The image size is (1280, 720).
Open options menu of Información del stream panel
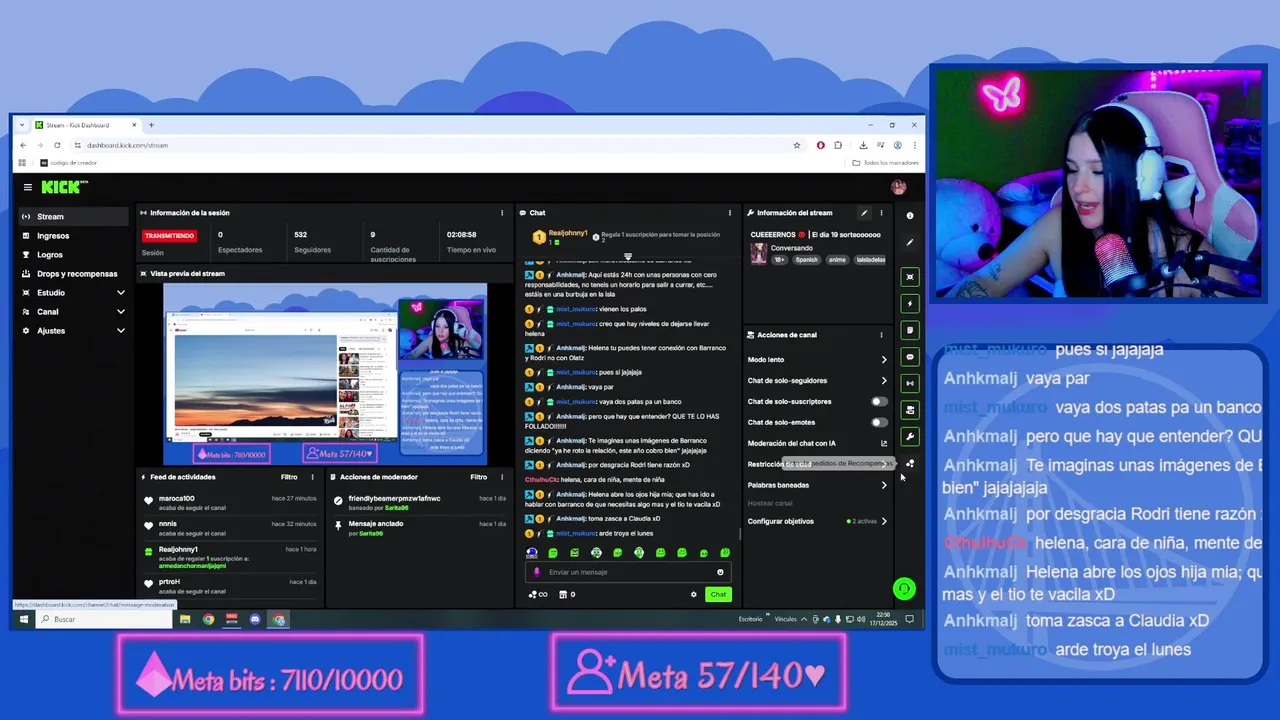(881, 213)
